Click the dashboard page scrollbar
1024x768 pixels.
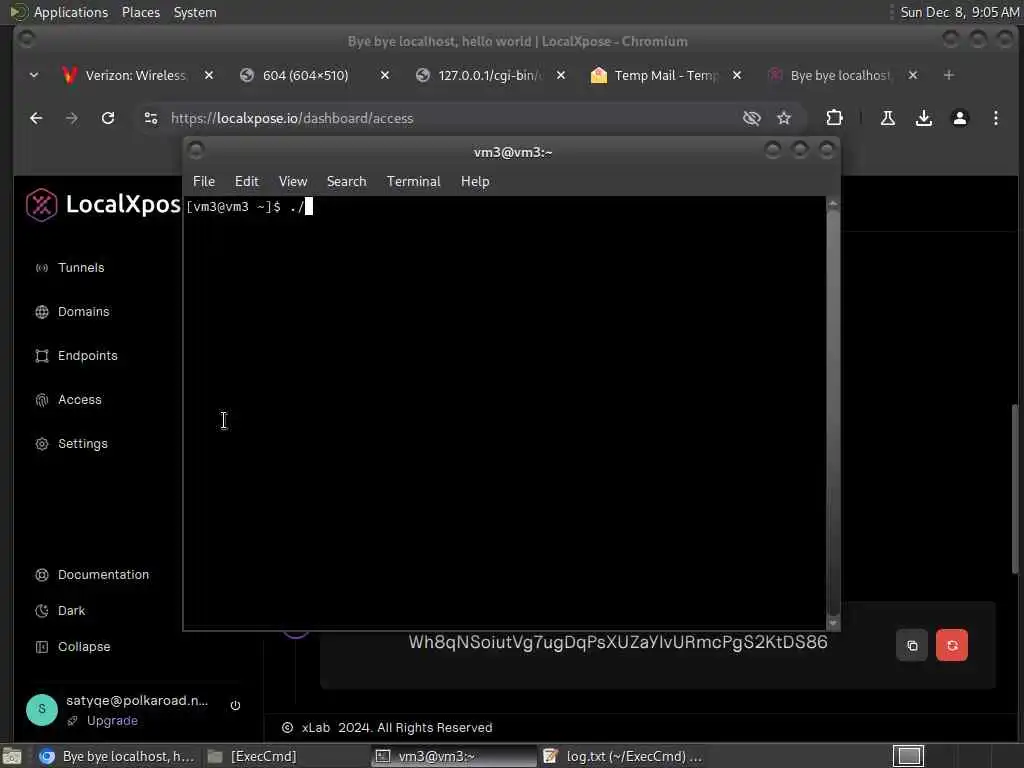coord(1015,490)
